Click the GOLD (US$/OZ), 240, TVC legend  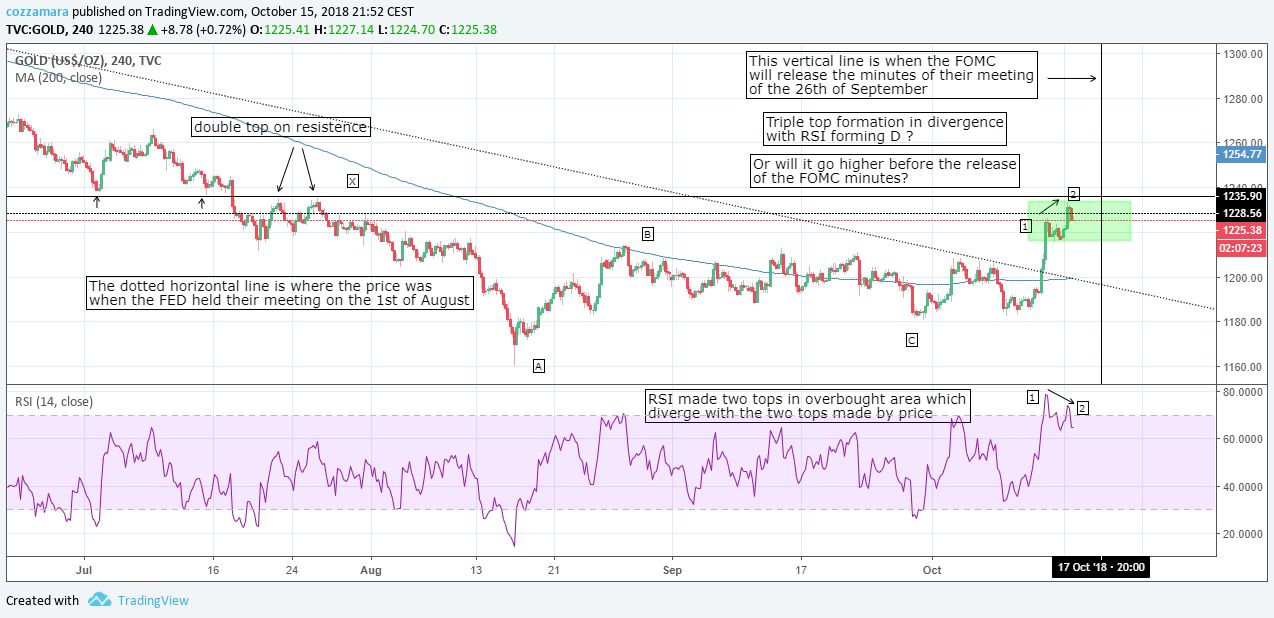(x=89, y=61)
